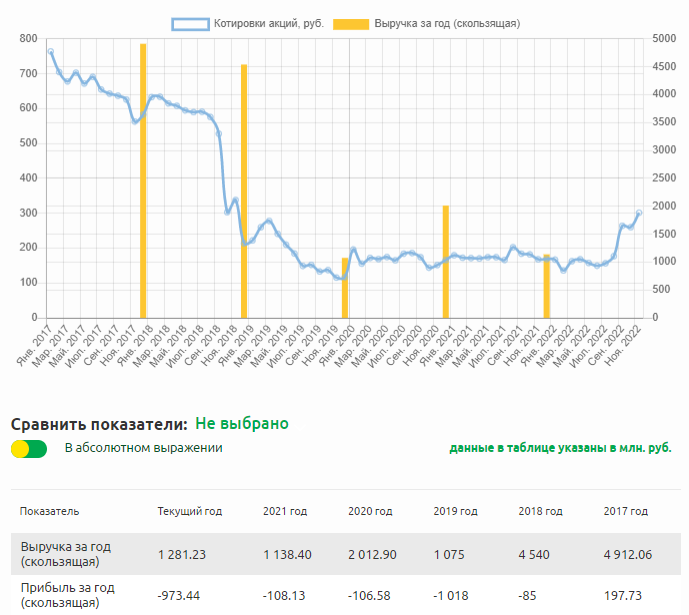Click the 'Показатель' column header
Screen dimensions: 689x615
[x=49, y=511]
